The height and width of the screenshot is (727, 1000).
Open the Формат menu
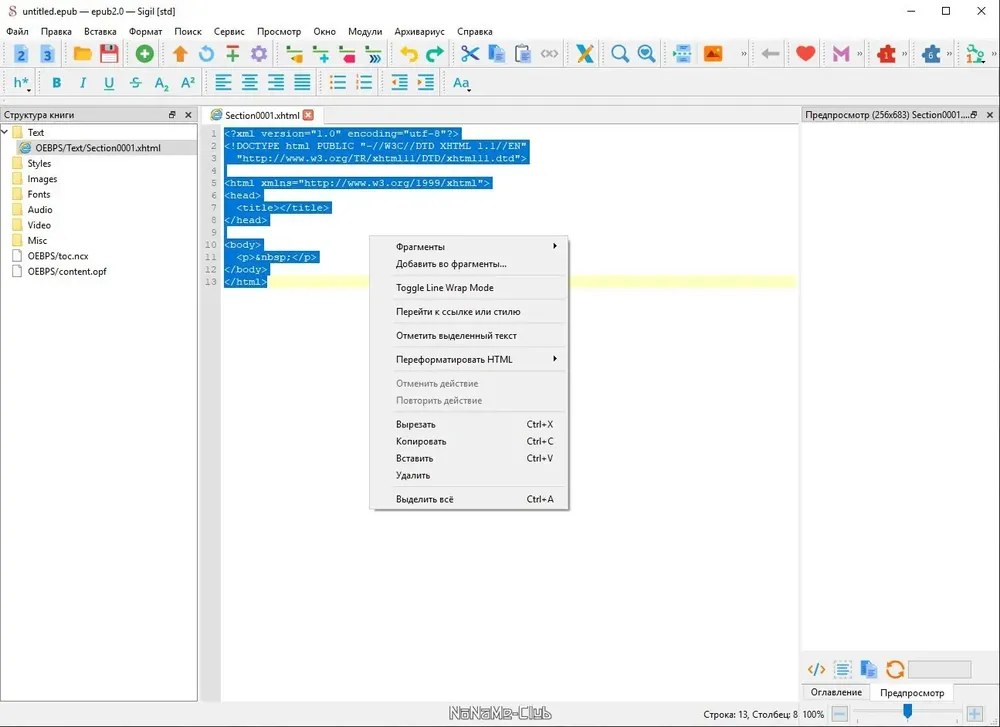145,31
